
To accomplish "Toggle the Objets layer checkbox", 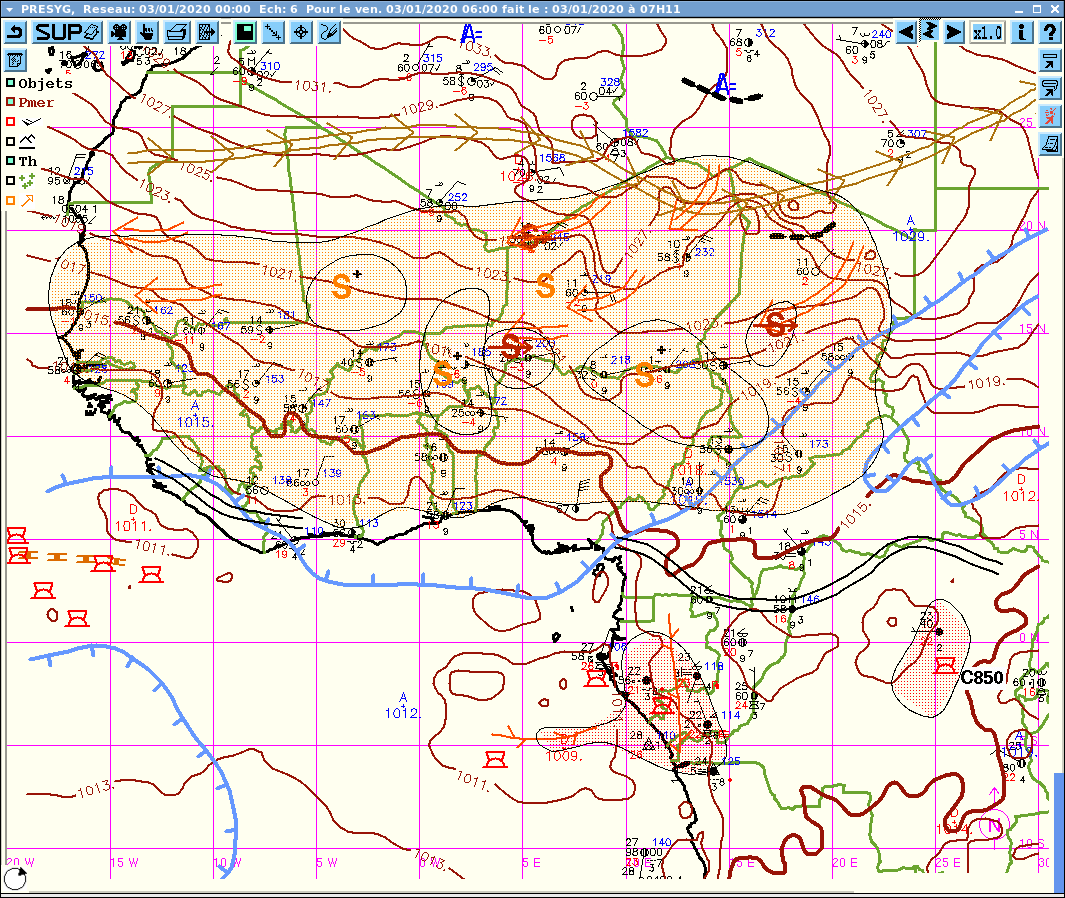I will tap(10, 83).
